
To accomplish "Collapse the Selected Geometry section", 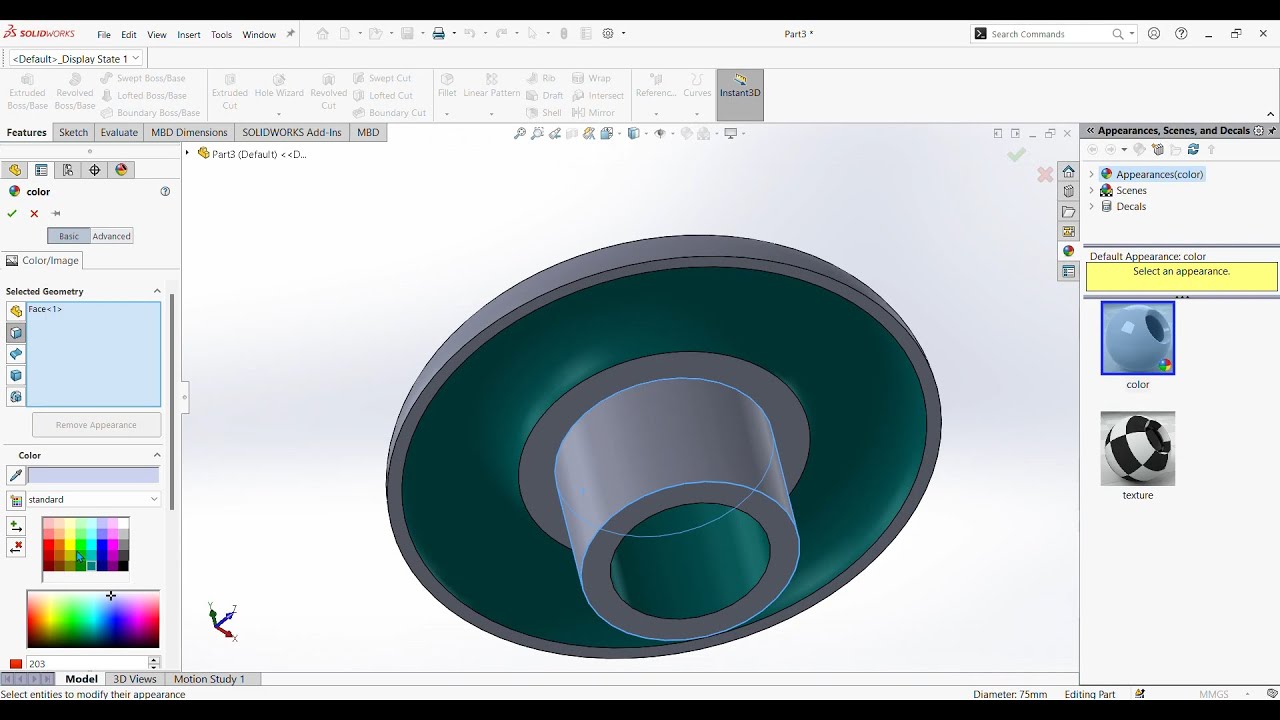I will 157,291.
